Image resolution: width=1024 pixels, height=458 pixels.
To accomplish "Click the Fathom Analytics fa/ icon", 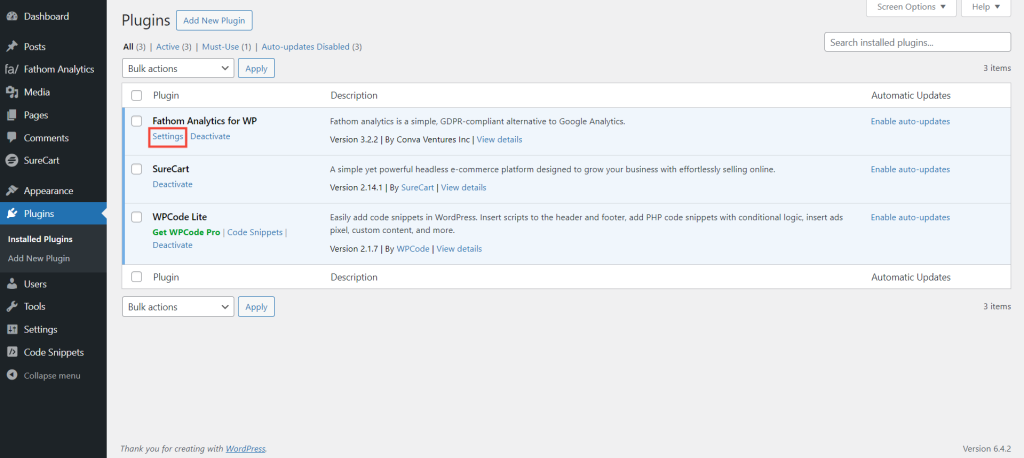I will [12, 69].
